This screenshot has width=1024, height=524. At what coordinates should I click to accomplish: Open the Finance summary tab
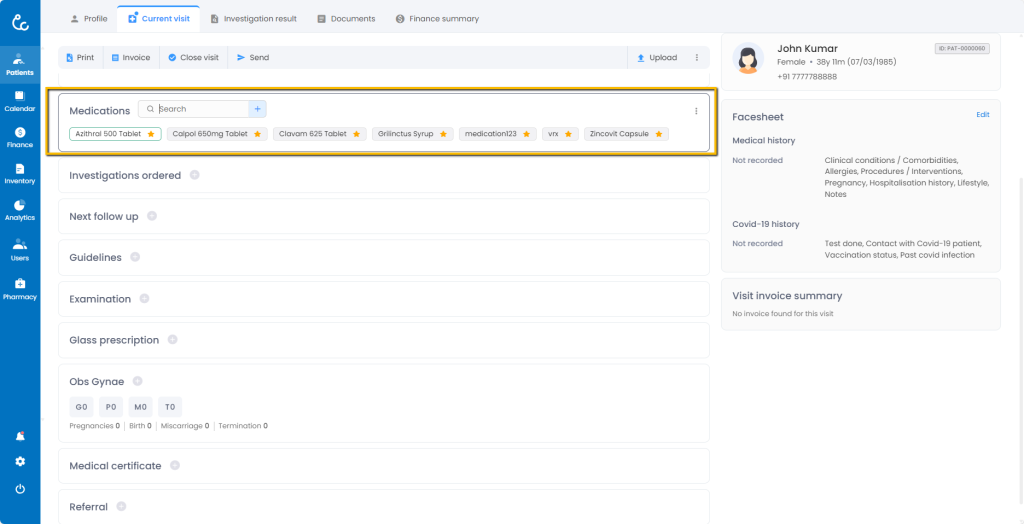[437, 19]
